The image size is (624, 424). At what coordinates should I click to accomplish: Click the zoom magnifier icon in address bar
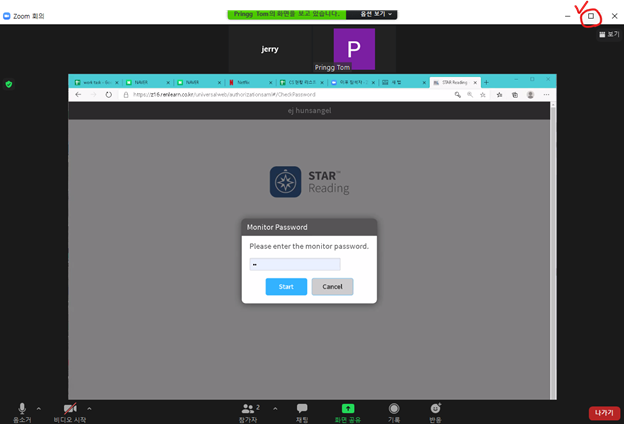point(470,95)
